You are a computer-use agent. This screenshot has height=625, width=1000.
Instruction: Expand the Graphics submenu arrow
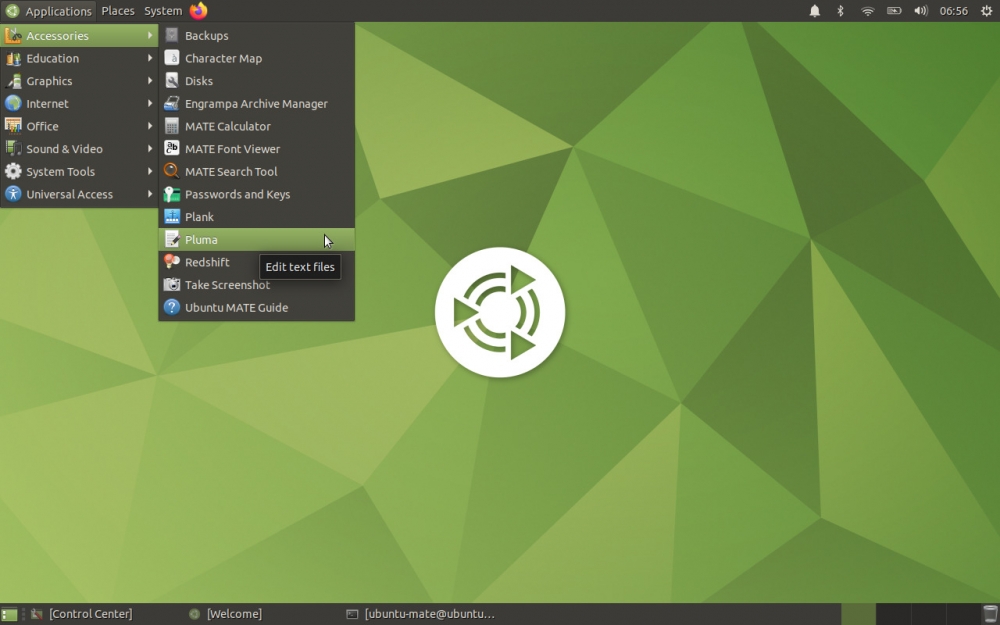150,81
